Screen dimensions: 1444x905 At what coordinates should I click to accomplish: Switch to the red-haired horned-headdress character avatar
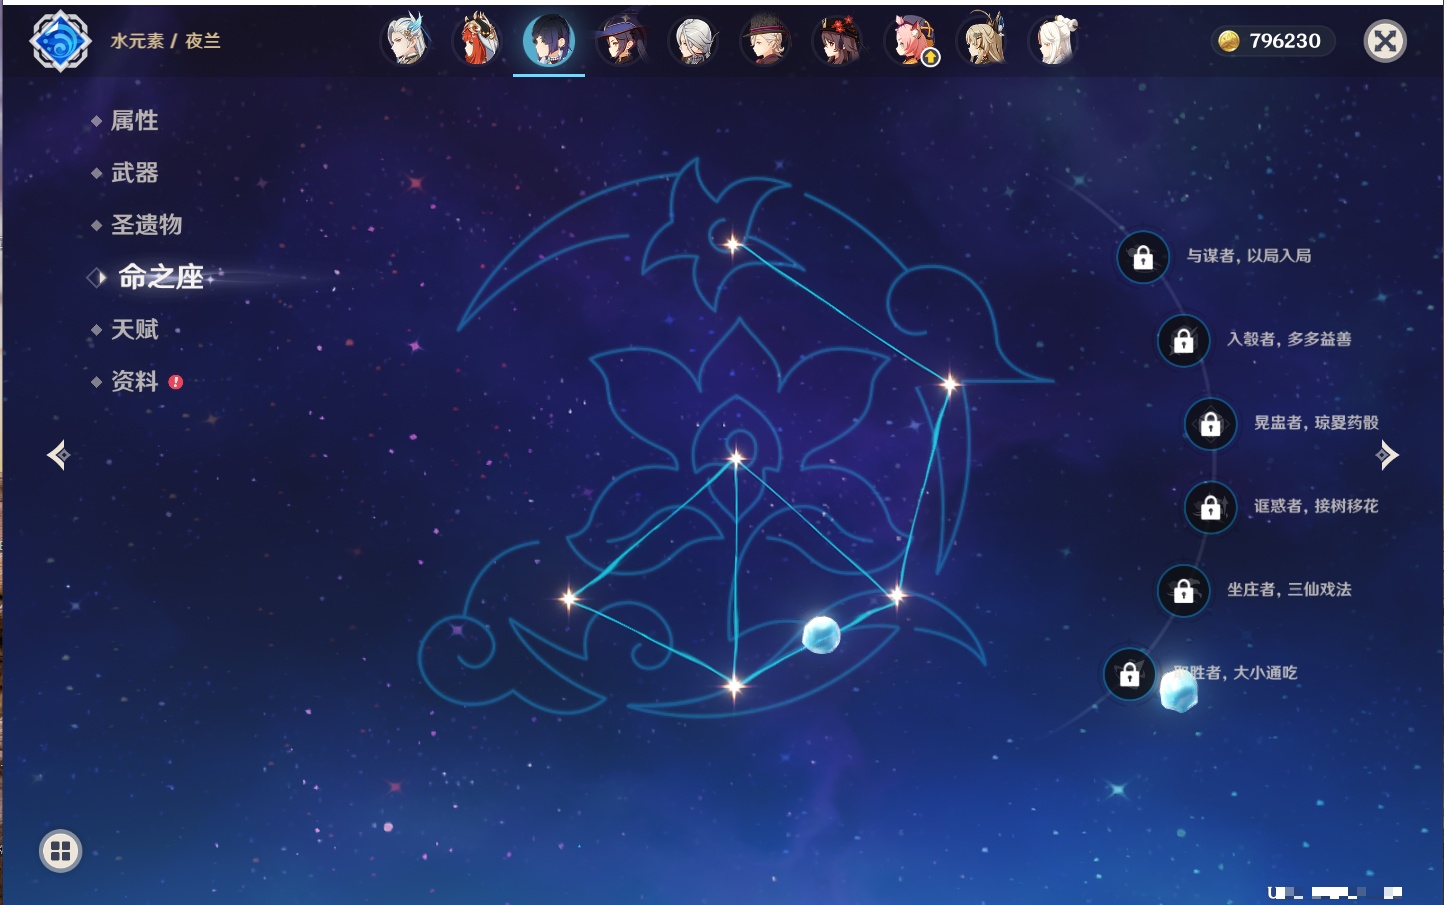click(x=477, y=40)
